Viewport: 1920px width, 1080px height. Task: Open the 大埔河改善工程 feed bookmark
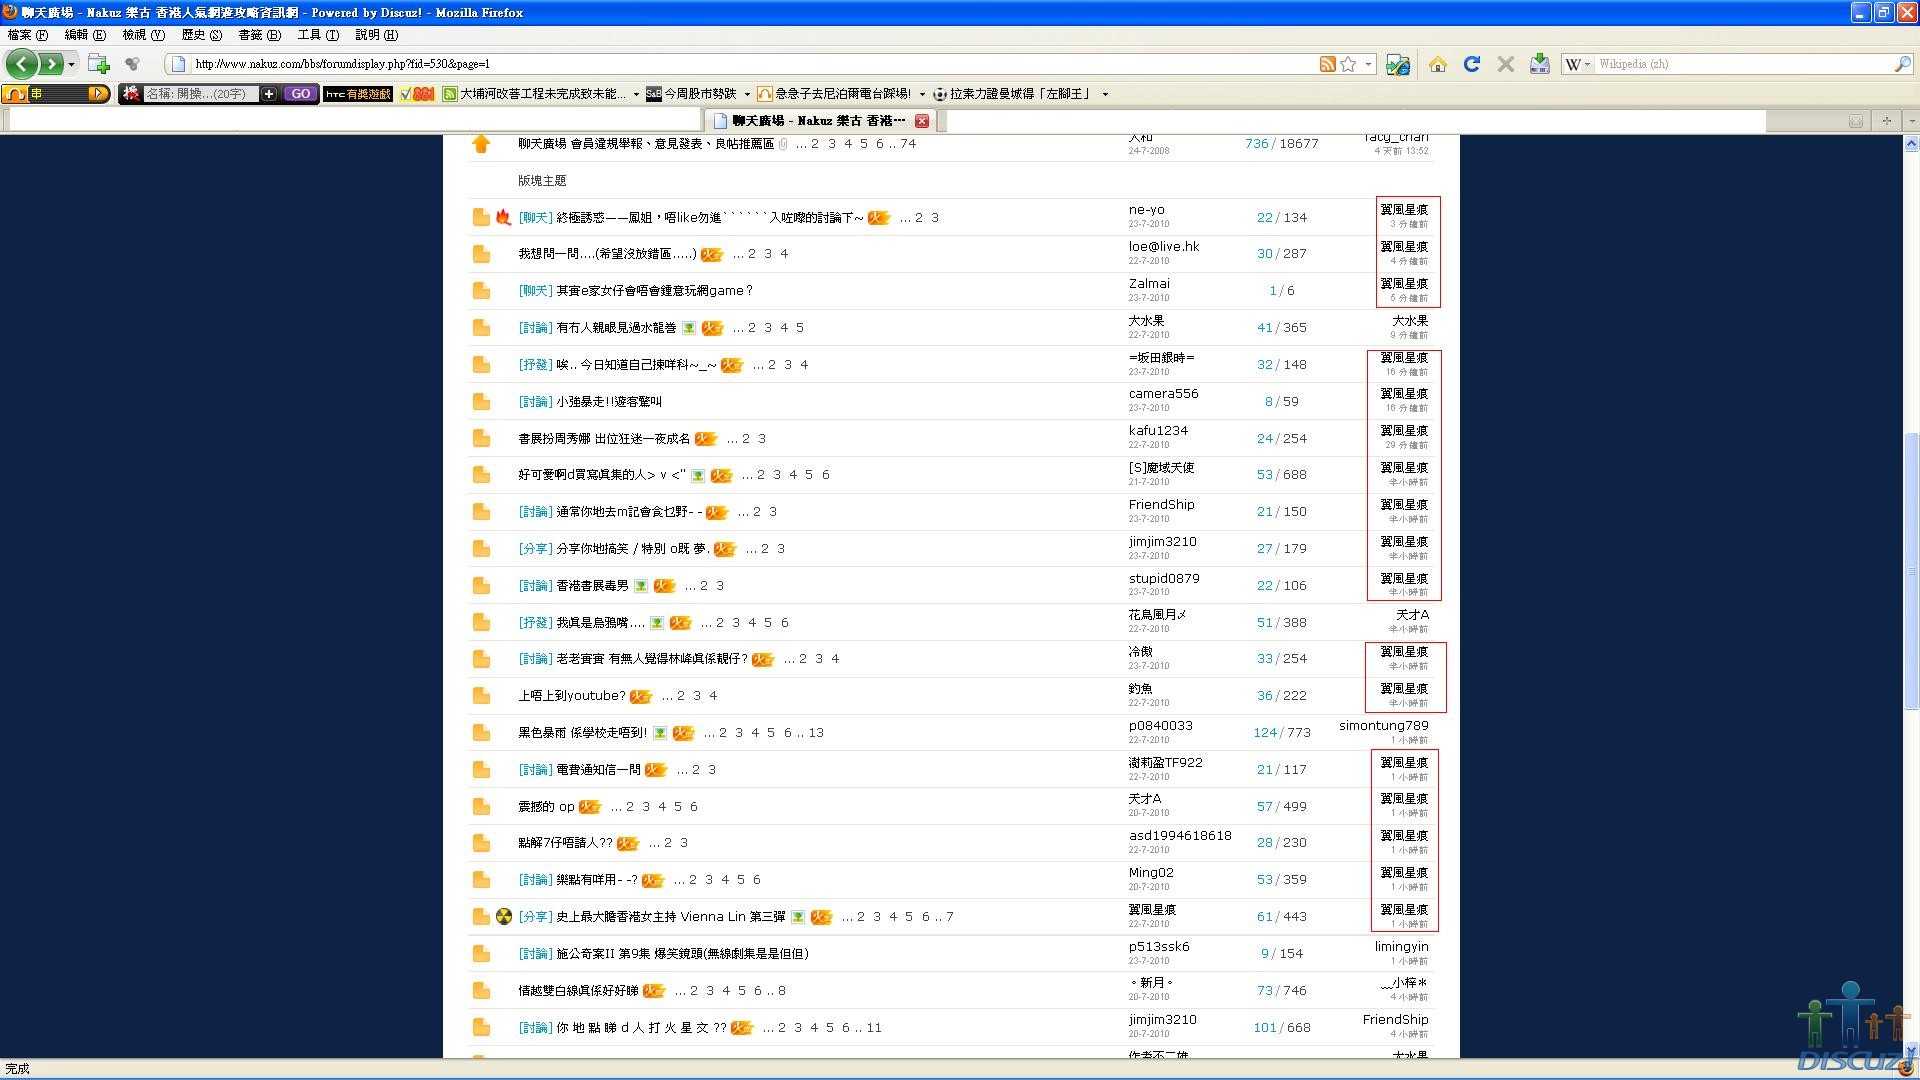click(535, 94)
